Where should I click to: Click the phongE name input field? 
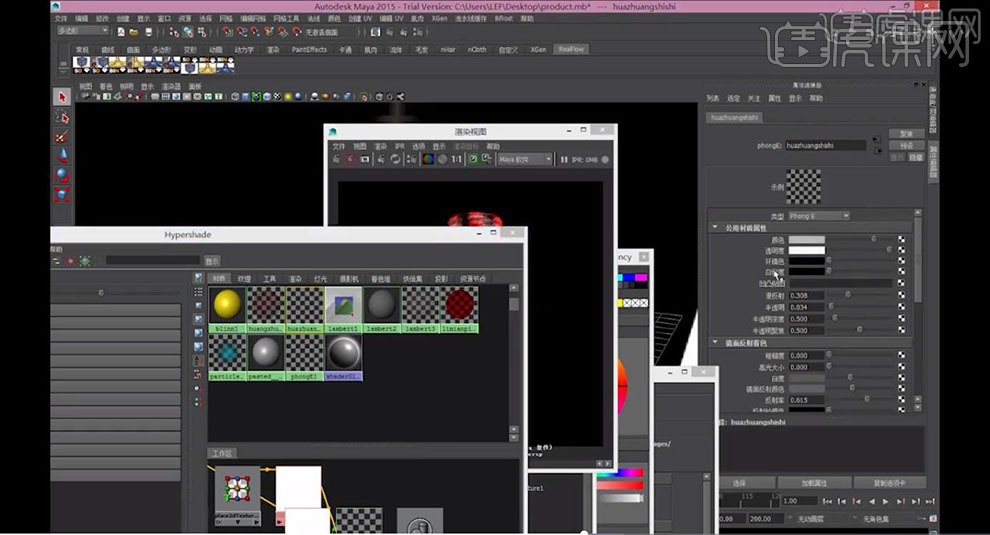(825, 145)
